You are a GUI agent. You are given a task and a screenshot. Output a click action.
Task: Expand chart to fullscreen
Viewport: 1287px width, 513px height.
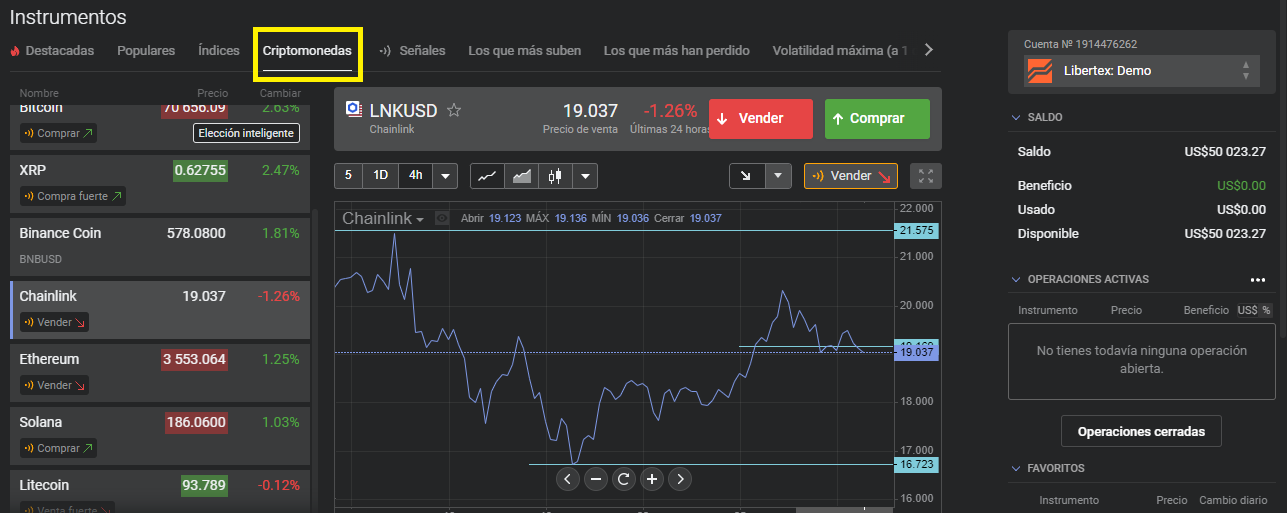(x=926, y=176)
